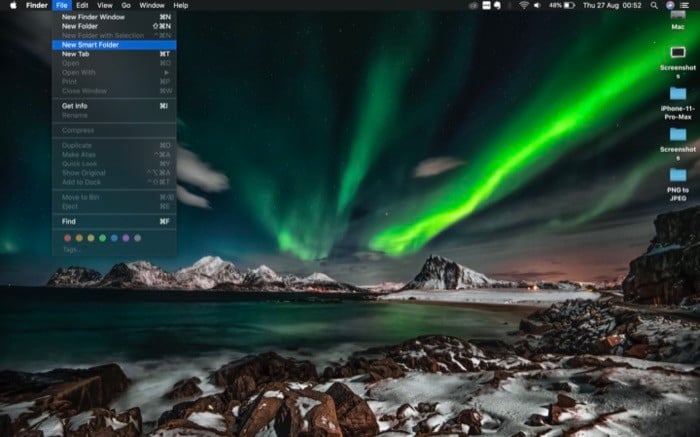Click the Wi-Fi status icon
The image size is (700, 437).
pyautogui.click(x=524, y=5)
